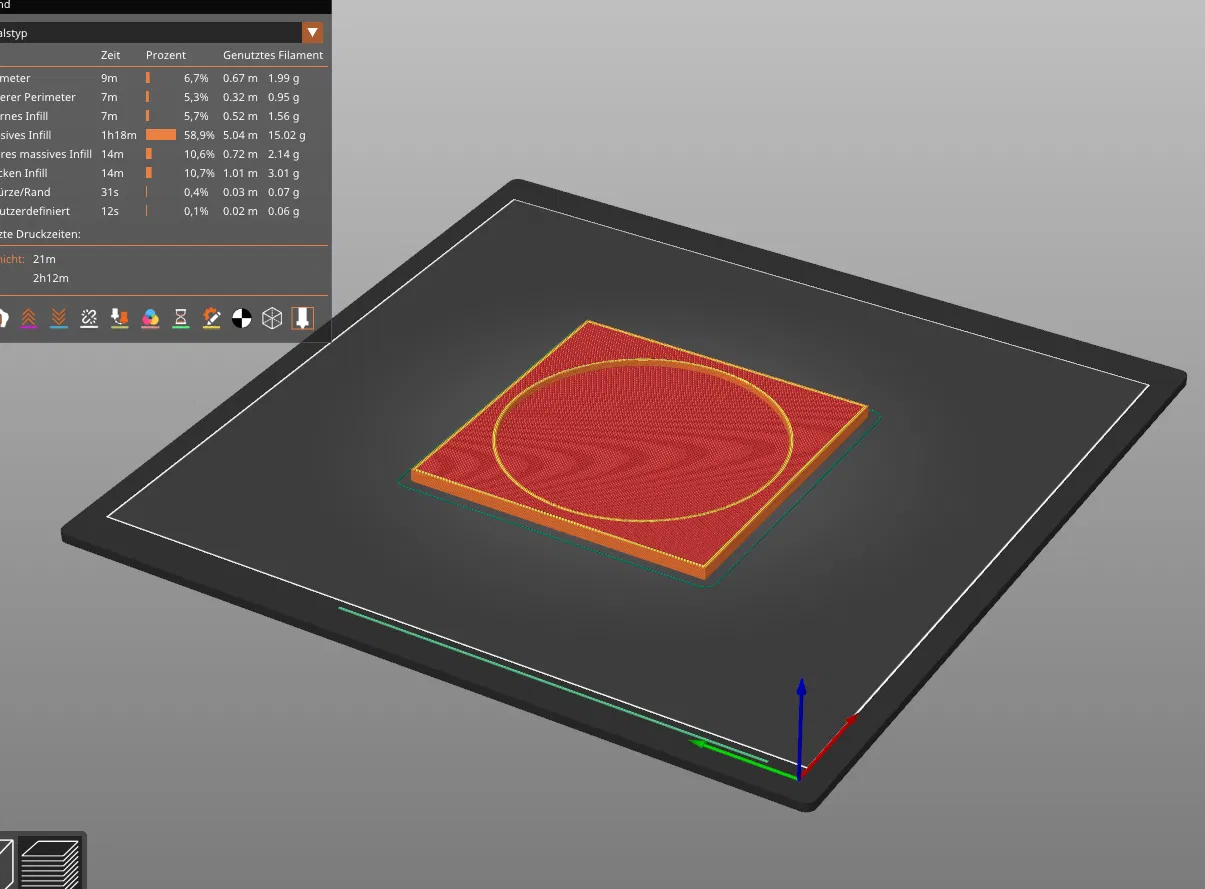Open the view type dropdown arrow
1205x889 pixels.
point(312,33)
